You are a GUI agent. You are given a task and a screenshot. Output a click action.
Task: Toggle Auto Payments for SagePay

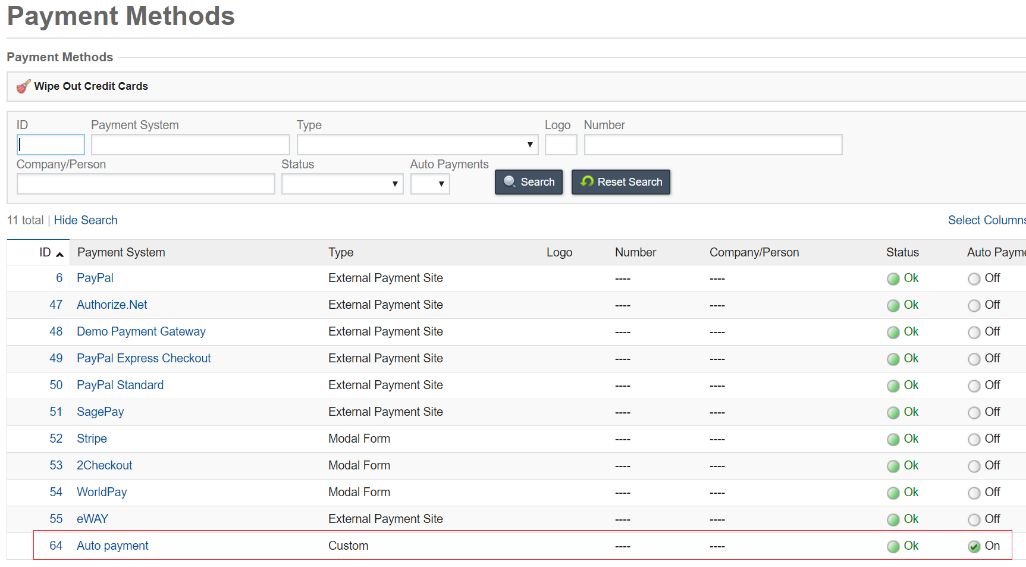[974, 413]
